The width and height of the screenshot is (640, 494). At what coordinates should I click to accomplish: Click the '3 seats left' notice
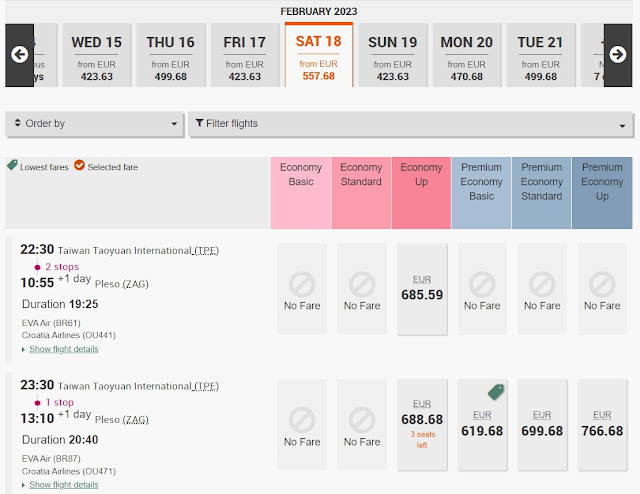[423, 440]
